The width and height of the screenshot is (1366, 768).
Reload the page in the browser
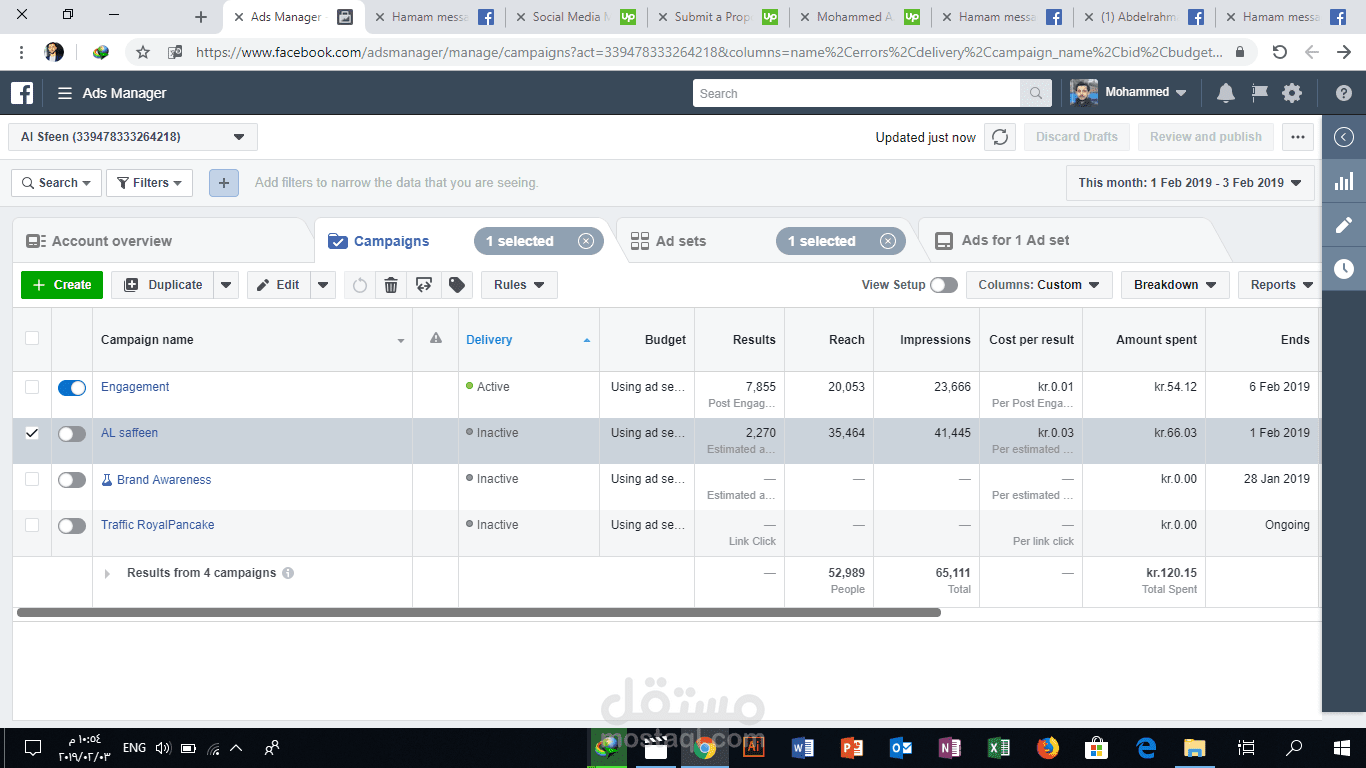coord(1279,52)
